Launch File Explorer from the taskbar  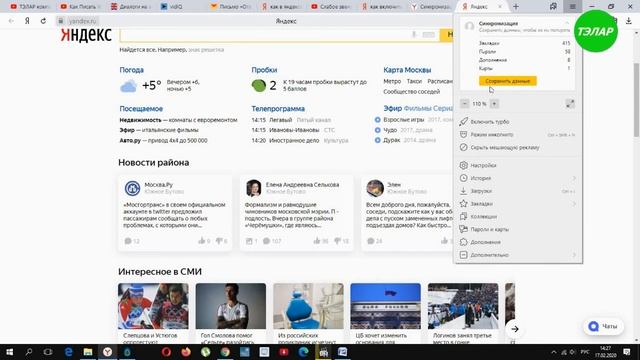point(88,352)
